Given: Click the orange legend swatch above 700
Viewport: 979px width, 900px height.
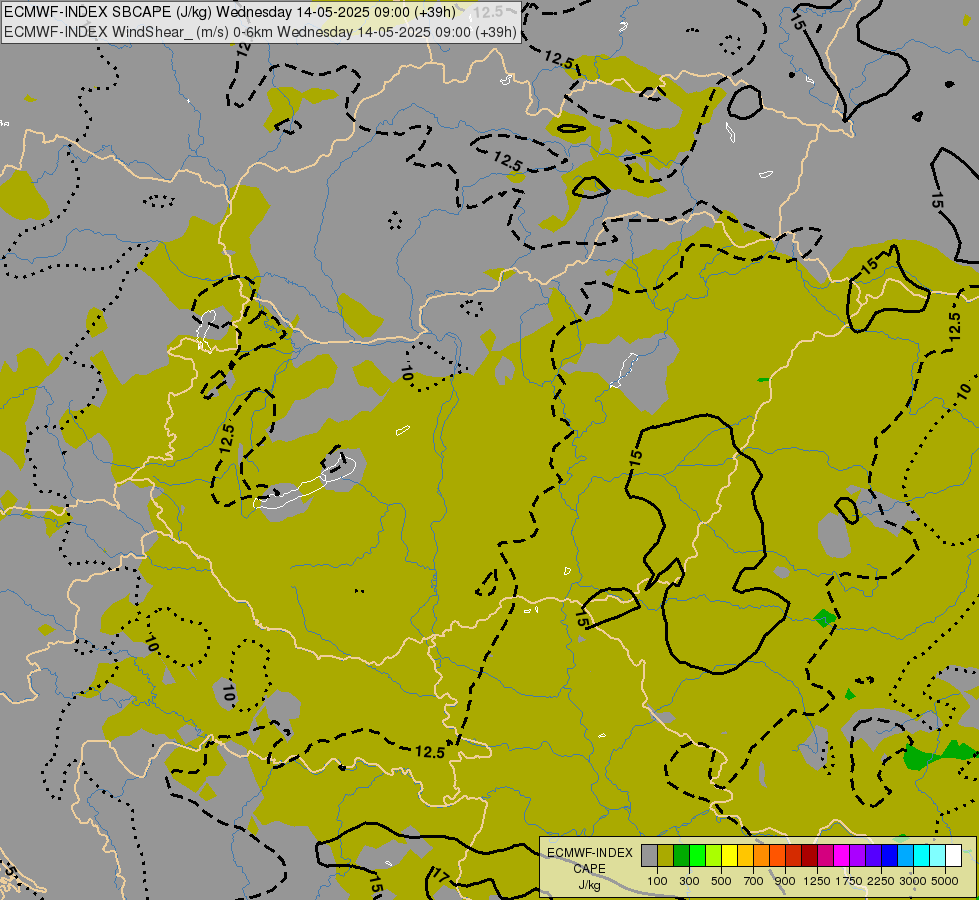Looking at the screenshot, I should click(x=761, y=855).
